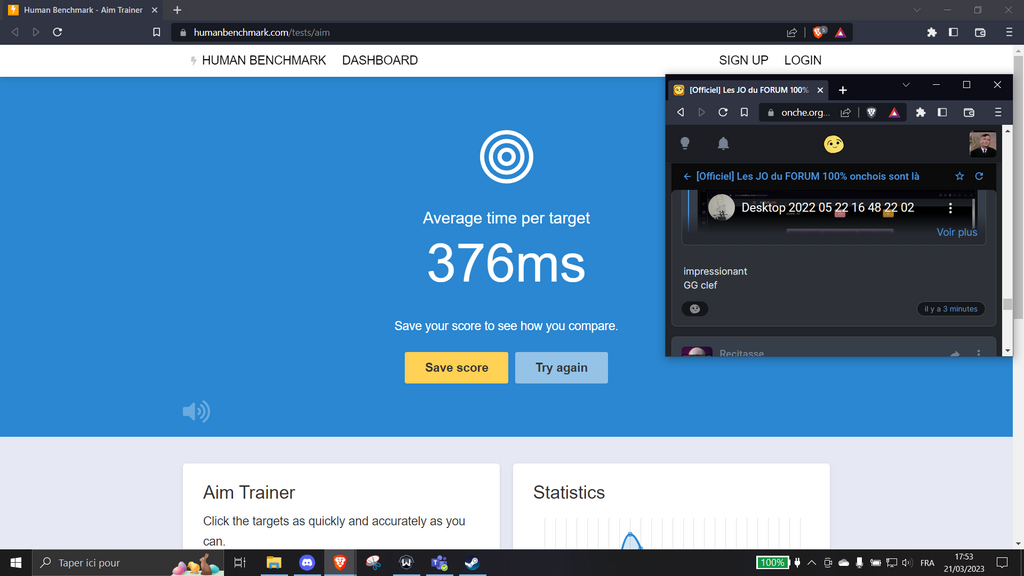The height and width of the screenshot is (576, 1024).
Task: Favorite the forum topic with the star icon
Action: pos(959,176)
